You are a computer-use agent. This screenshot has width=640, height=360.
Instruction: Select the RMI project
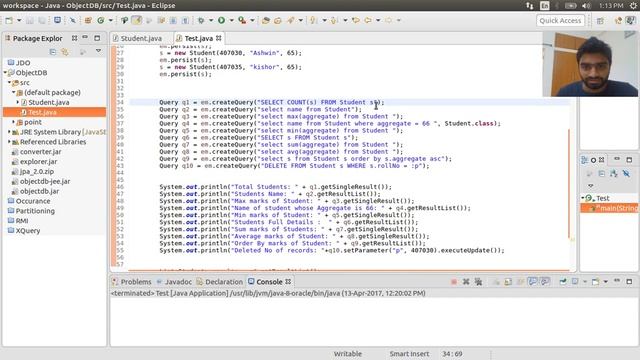coord(18,221)
